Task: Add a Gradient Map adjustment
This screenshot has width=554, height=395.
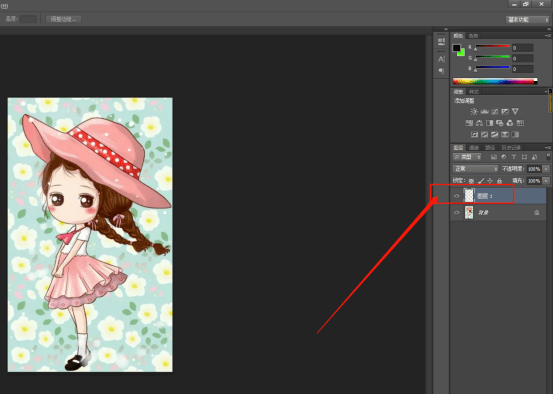Action: coord(515,134)
